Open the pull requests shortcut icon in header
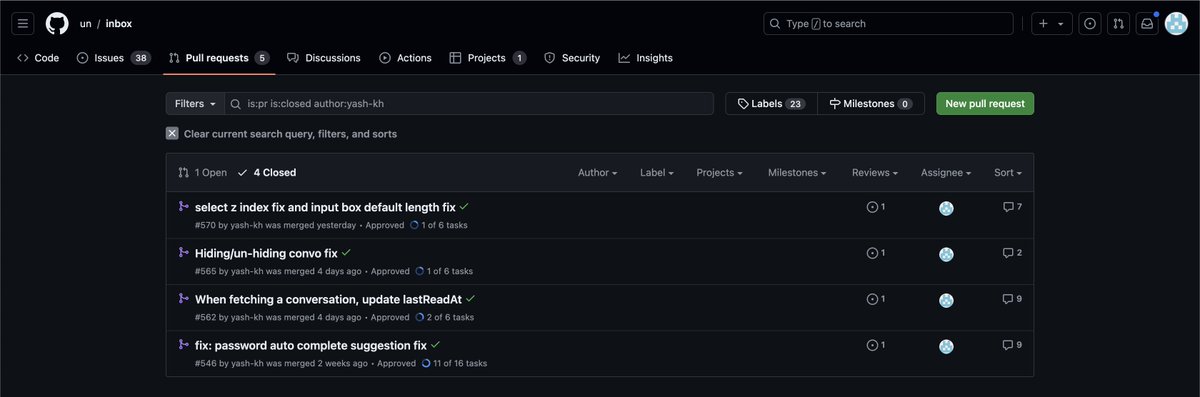This screenshot has width=1200, height=397. [1119, 23]
